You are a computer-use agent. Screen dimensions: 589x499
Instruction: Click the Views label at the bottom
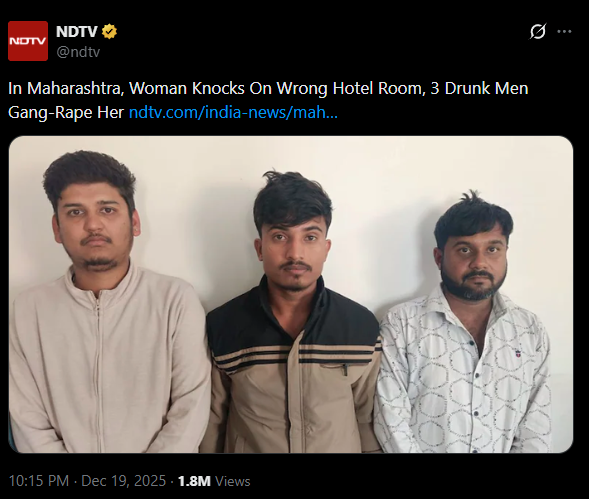pos(233,481)
